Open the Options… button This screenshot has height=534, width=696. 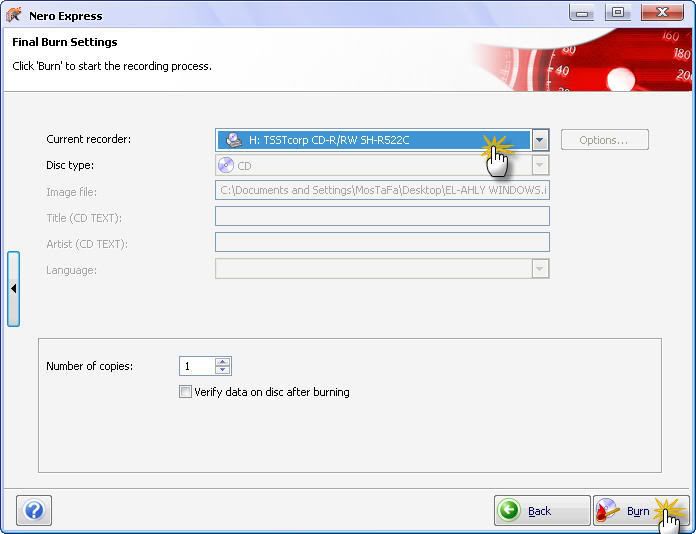[605, 140]
